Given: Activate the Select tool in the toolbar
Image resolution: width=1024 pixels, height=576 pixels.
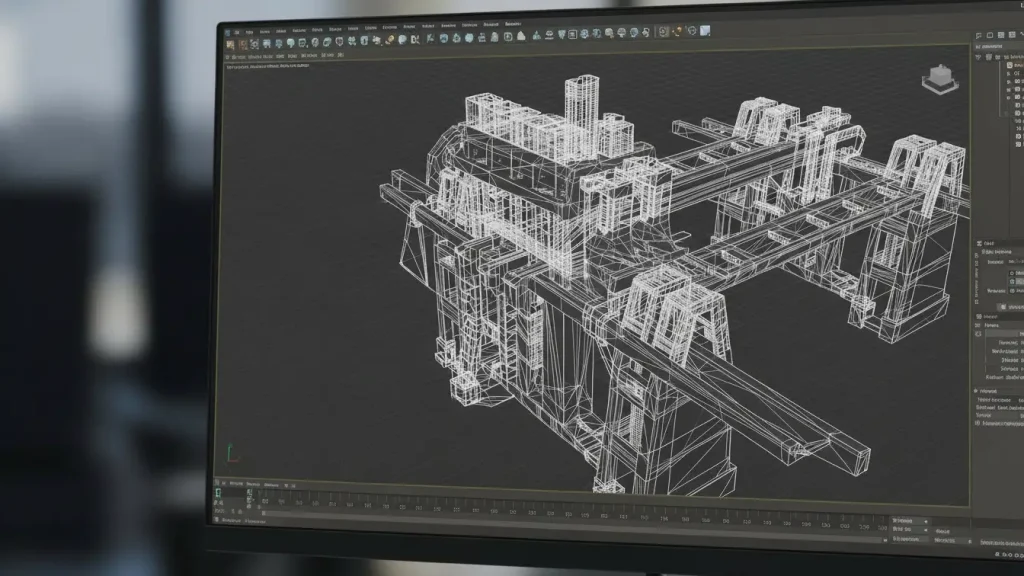Looking at the screenshot, I should [233, 42].
